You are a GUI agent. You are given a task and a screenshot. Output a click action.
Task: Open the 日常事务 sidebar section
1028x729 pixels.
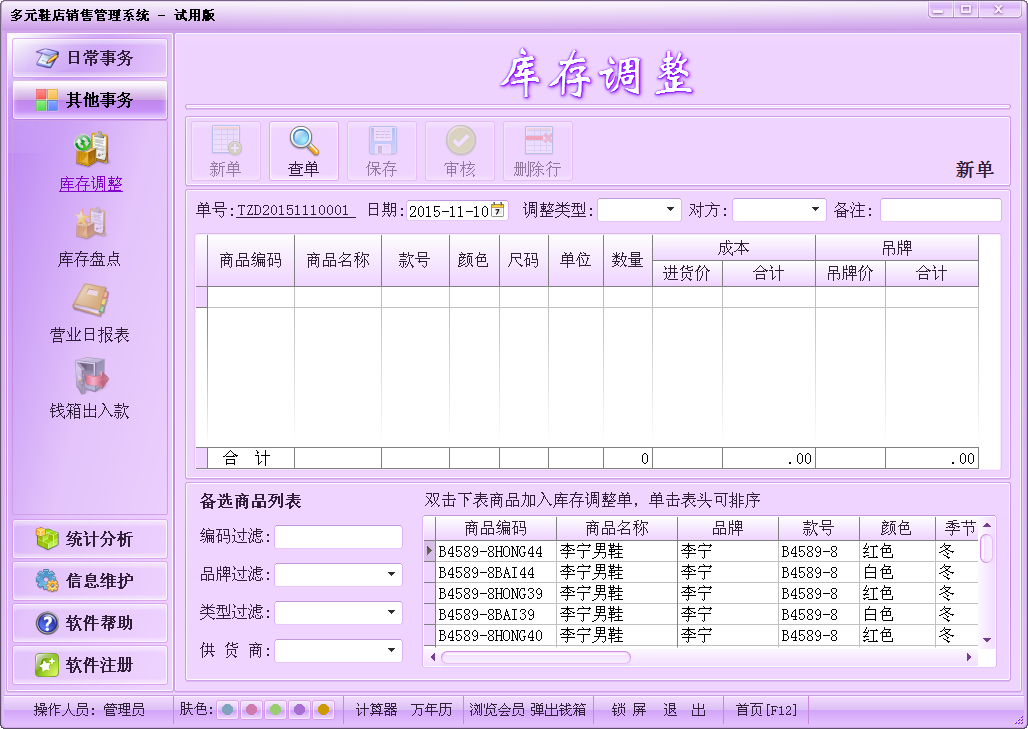tap(90, 58)
